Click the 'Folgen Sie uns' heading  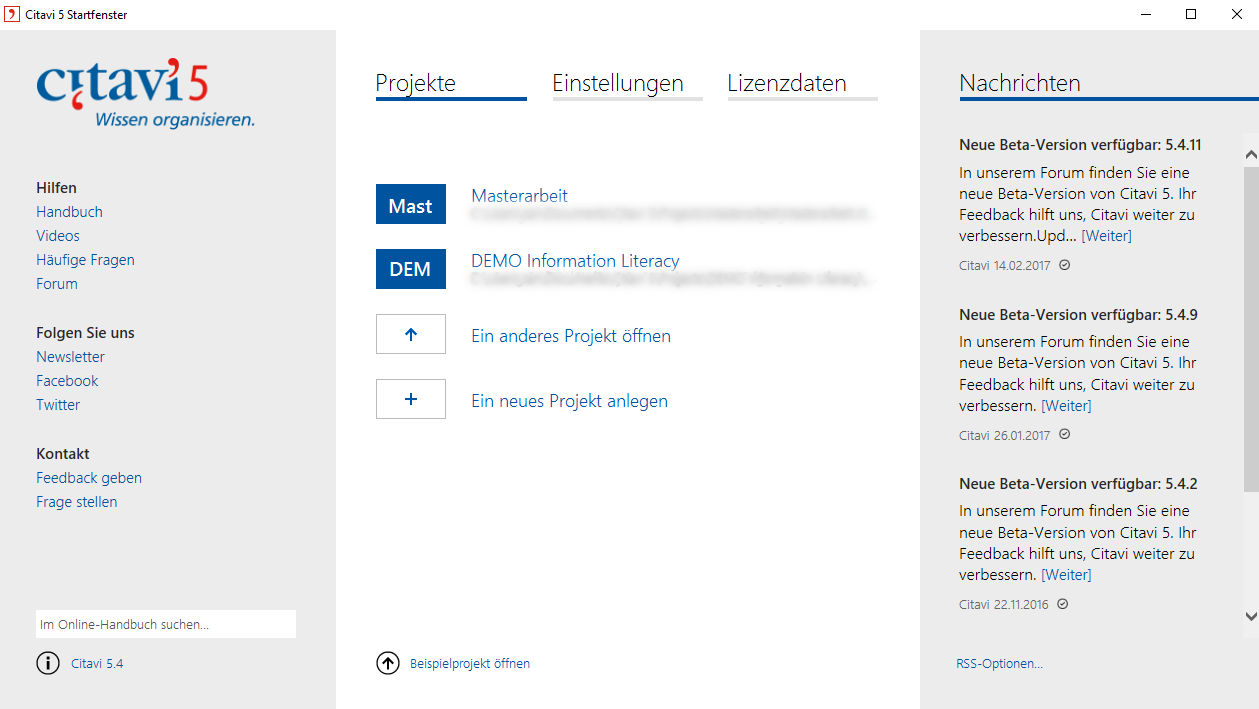click(85, 333)
